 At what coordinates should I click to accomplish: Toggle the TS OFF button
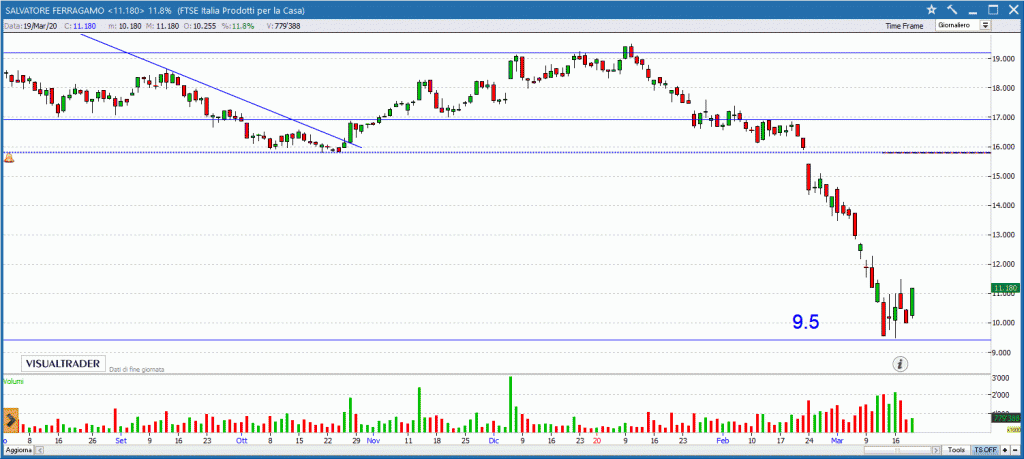(x=985, y=451)
